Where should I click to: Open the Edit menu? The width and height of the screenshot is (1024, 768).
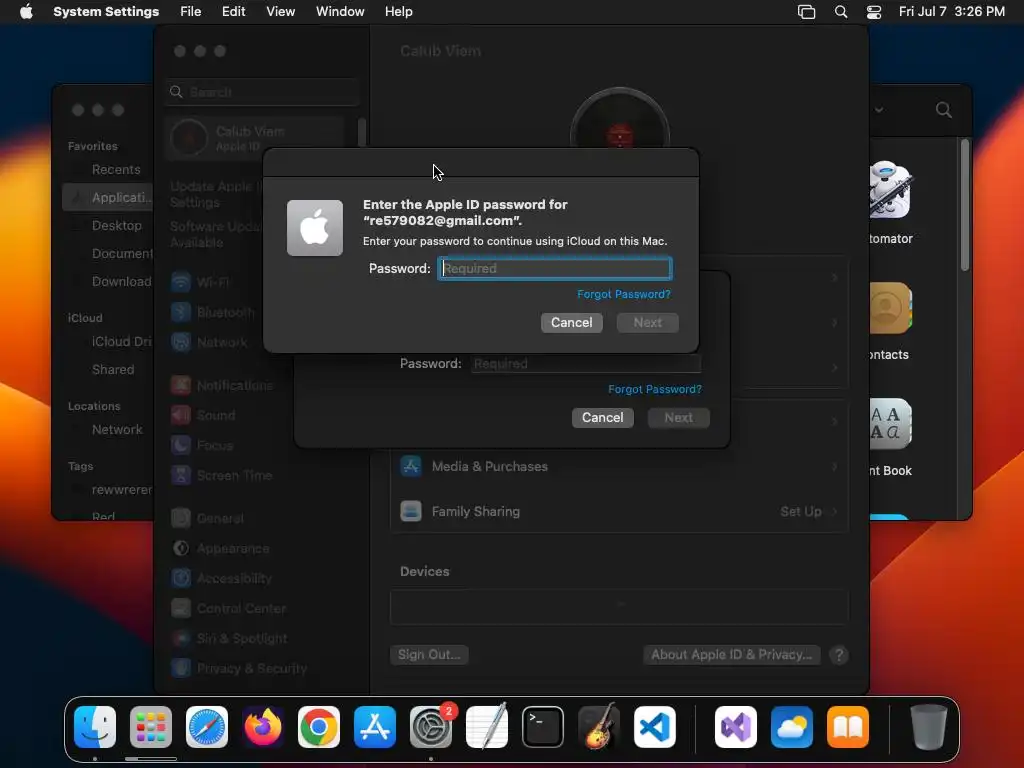pos(233,12)
